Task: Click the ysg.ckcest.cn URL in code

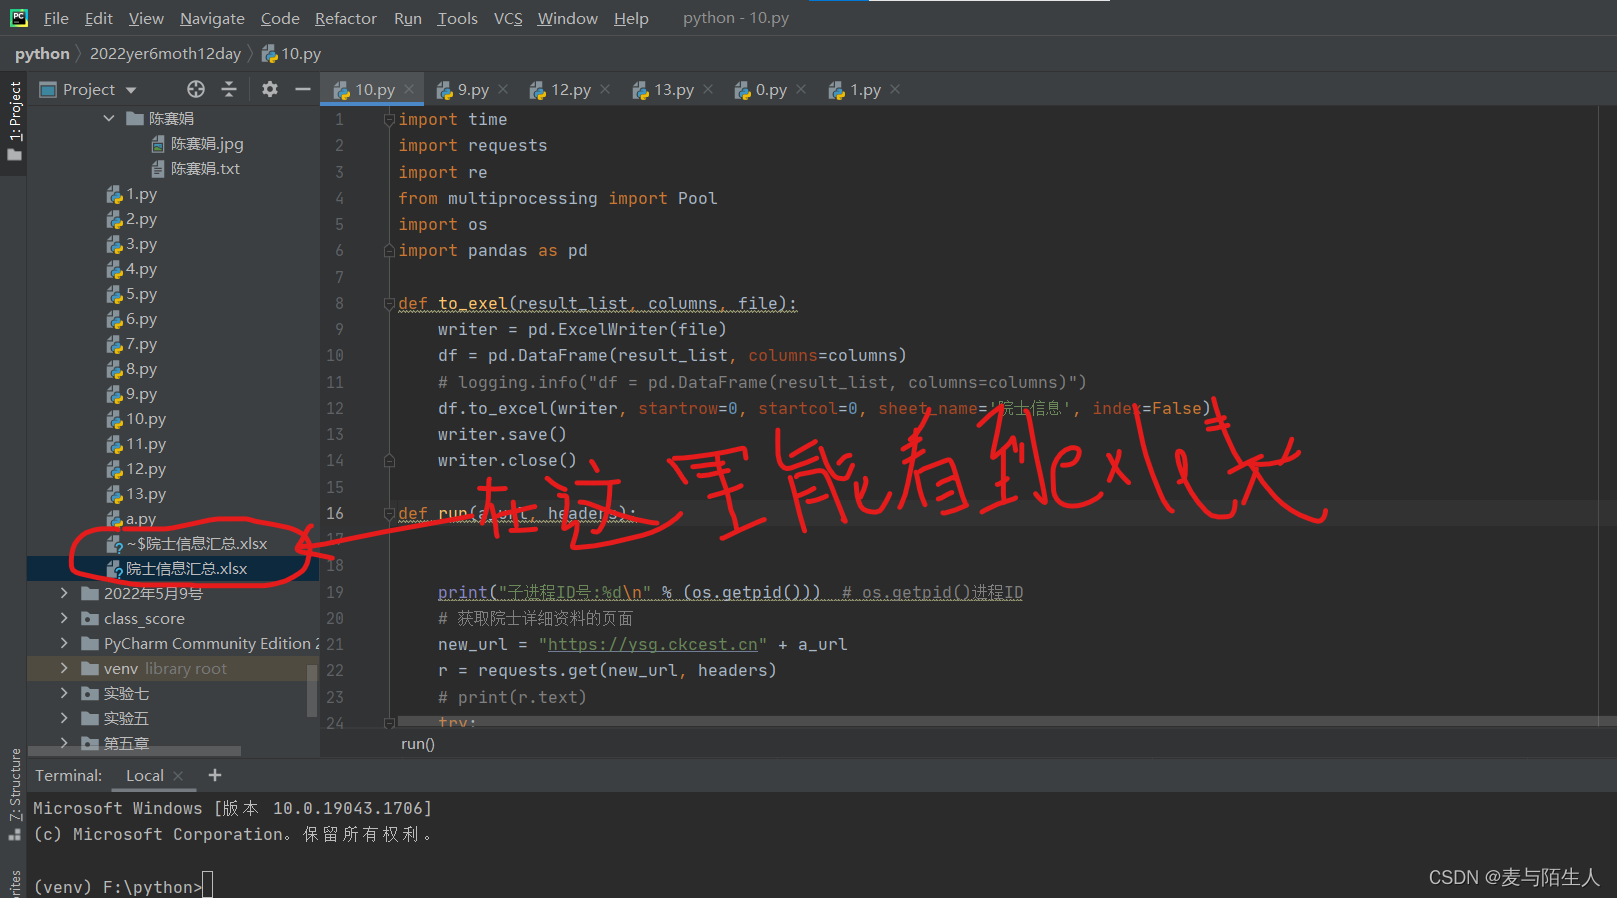Action: (652, 644)
